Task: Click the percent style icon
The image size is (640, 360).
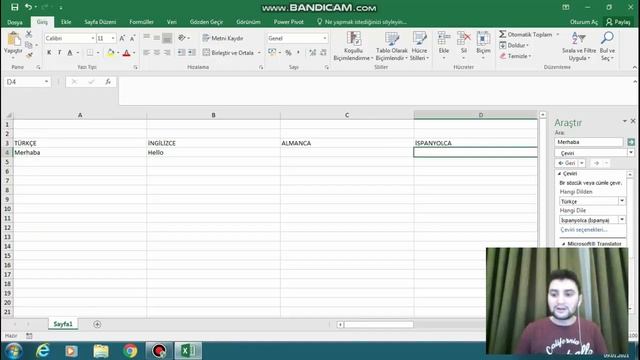Action: 288,53
